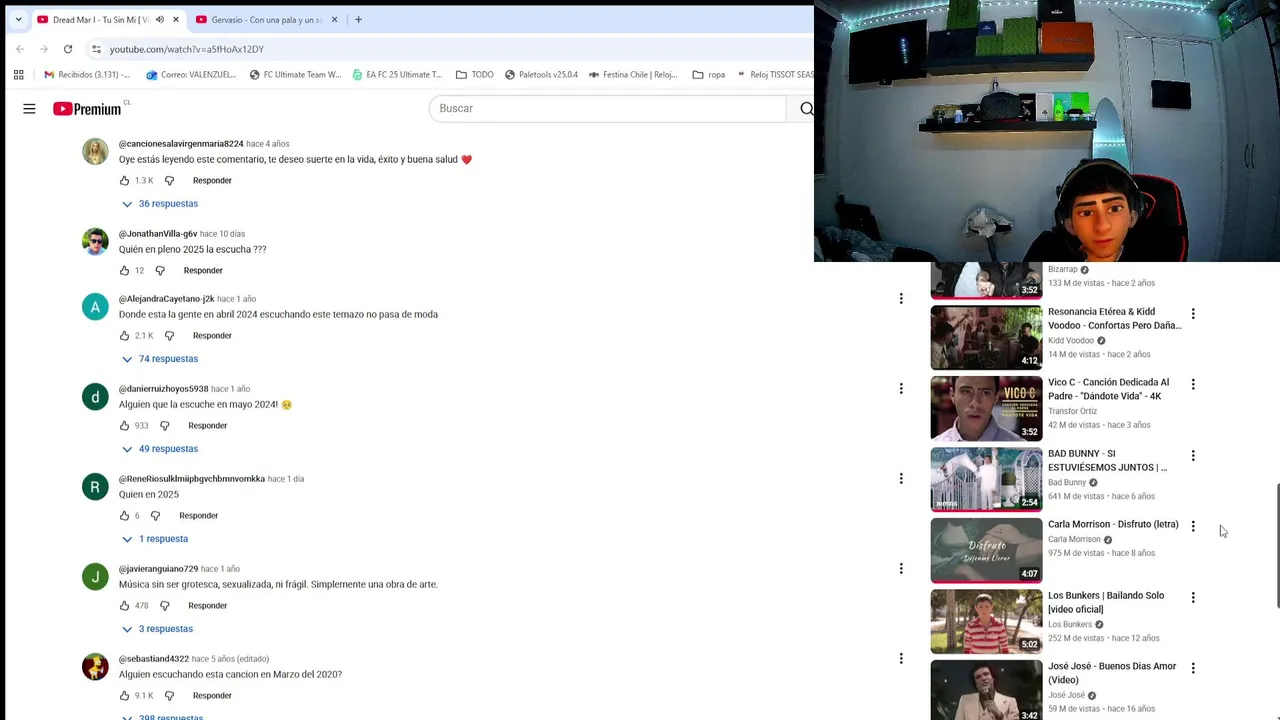Reply to danierruizhoyos5938 comment
Screen dimensions: 1280x720
[208, 426]
